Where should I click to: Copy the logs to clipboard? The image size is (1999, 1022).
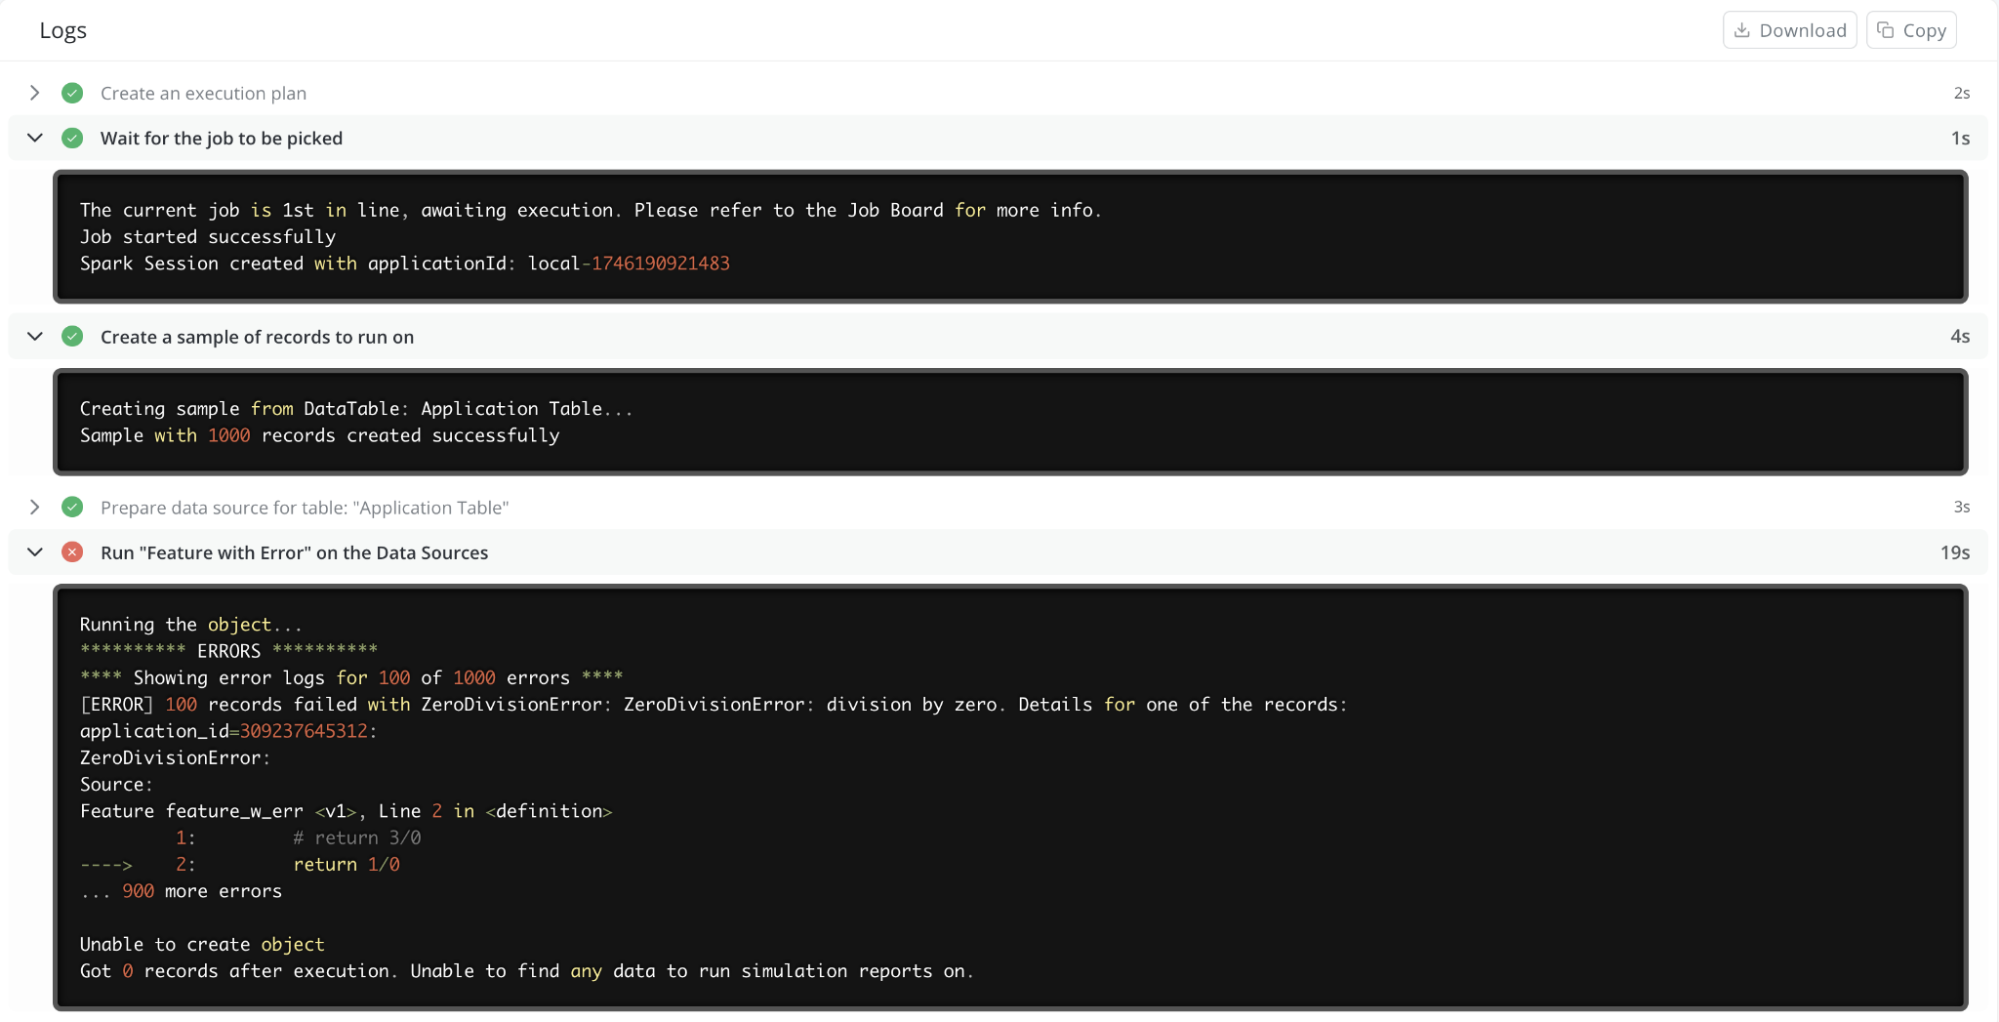1911,30
